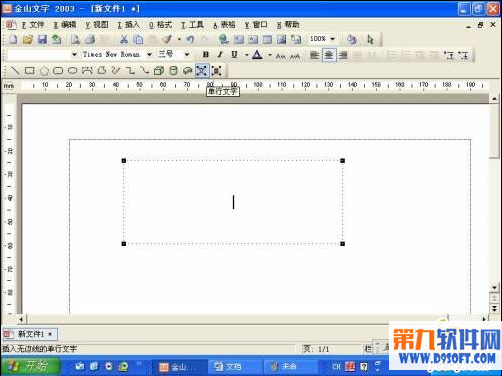The height and width of the screenshot is (376, 502).
Task: Click inside the selected text box
Action: (233, 202)
